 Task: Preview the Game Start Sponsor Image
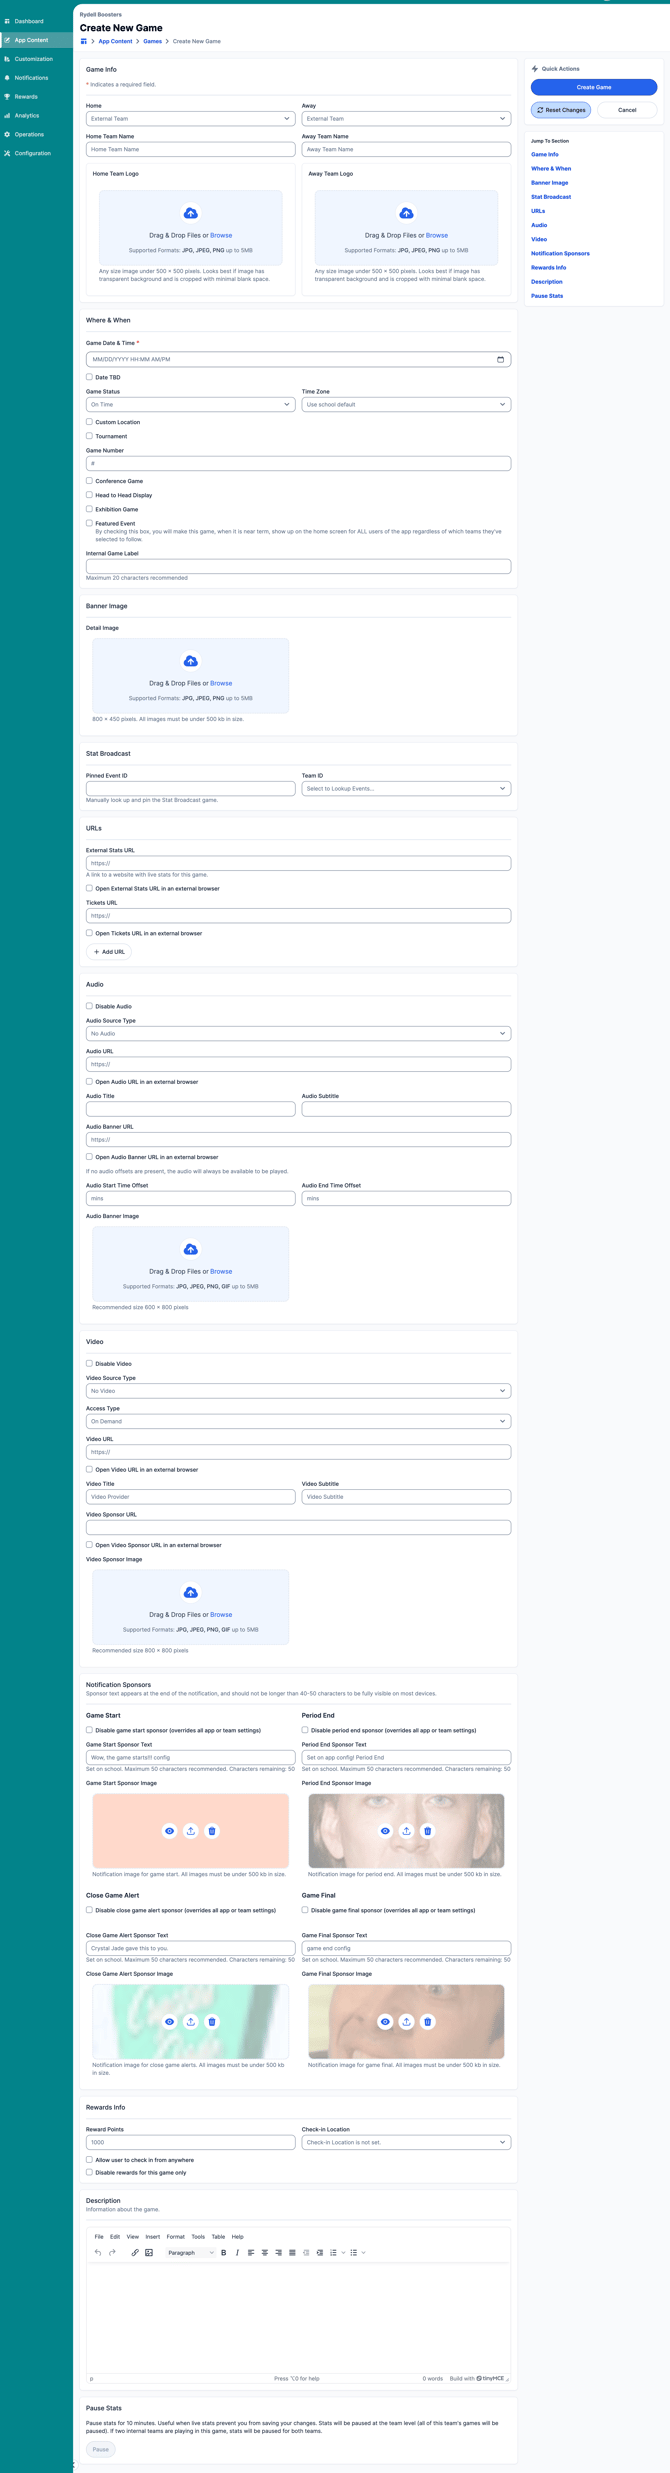point(169,1831)
